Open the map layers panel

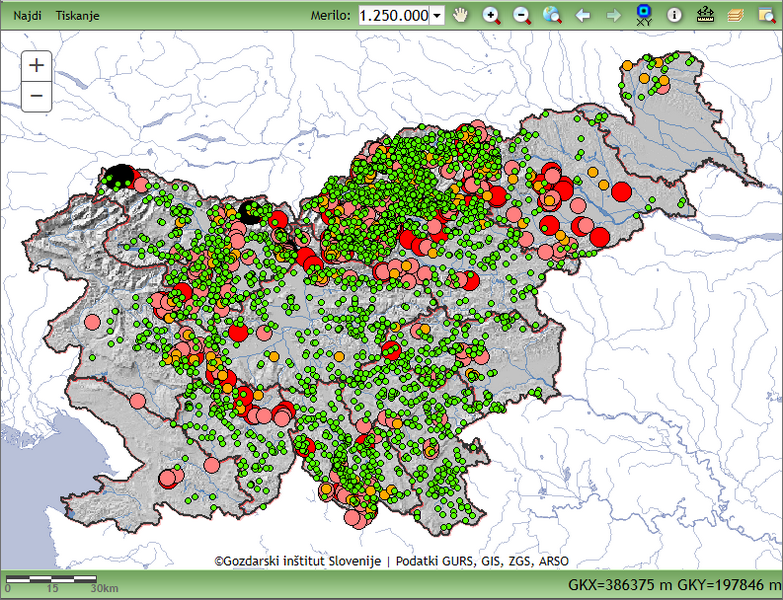(x=736, y=15)
